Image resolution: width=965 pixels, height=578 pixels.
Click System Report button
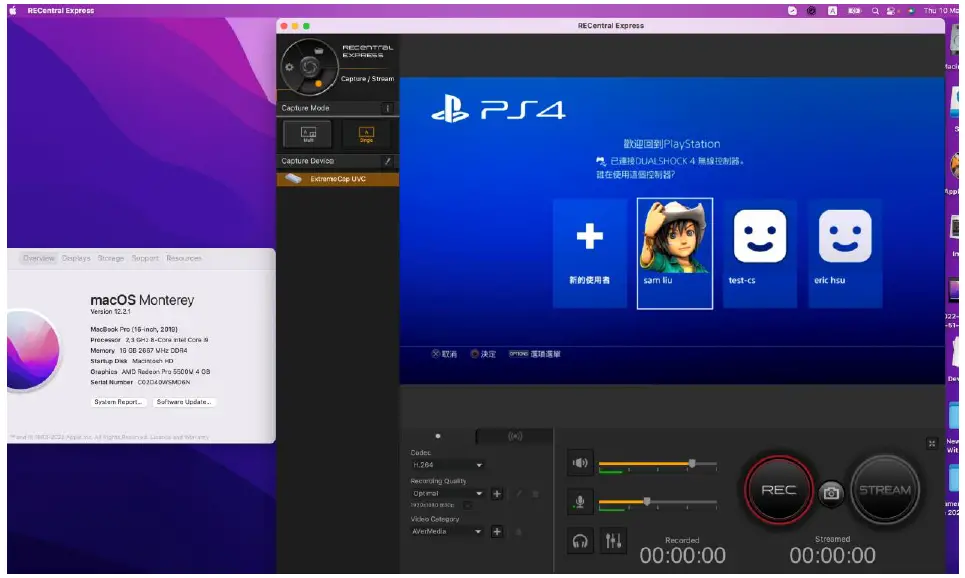point(118,402)
